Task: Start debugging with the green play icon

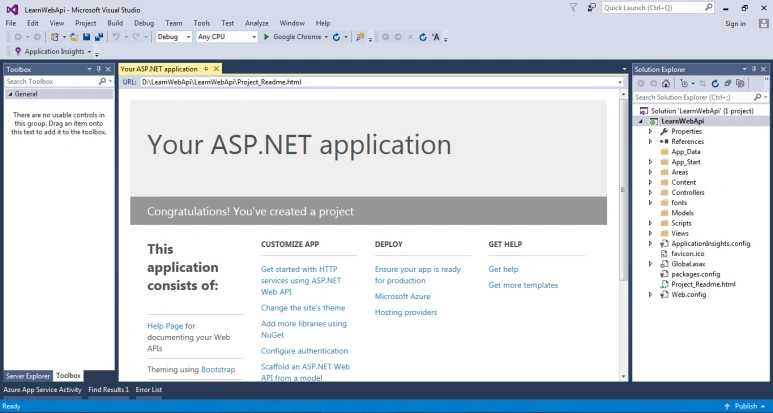Action: pos(266,37)
